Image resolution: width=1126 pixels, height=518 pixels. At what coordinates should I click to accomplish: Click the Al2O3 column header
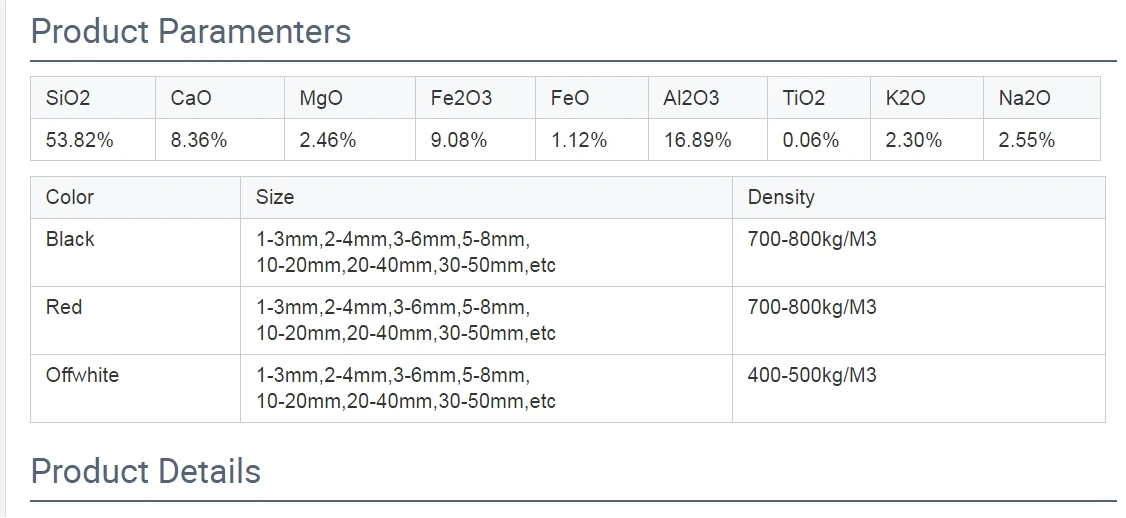[708, 98]
